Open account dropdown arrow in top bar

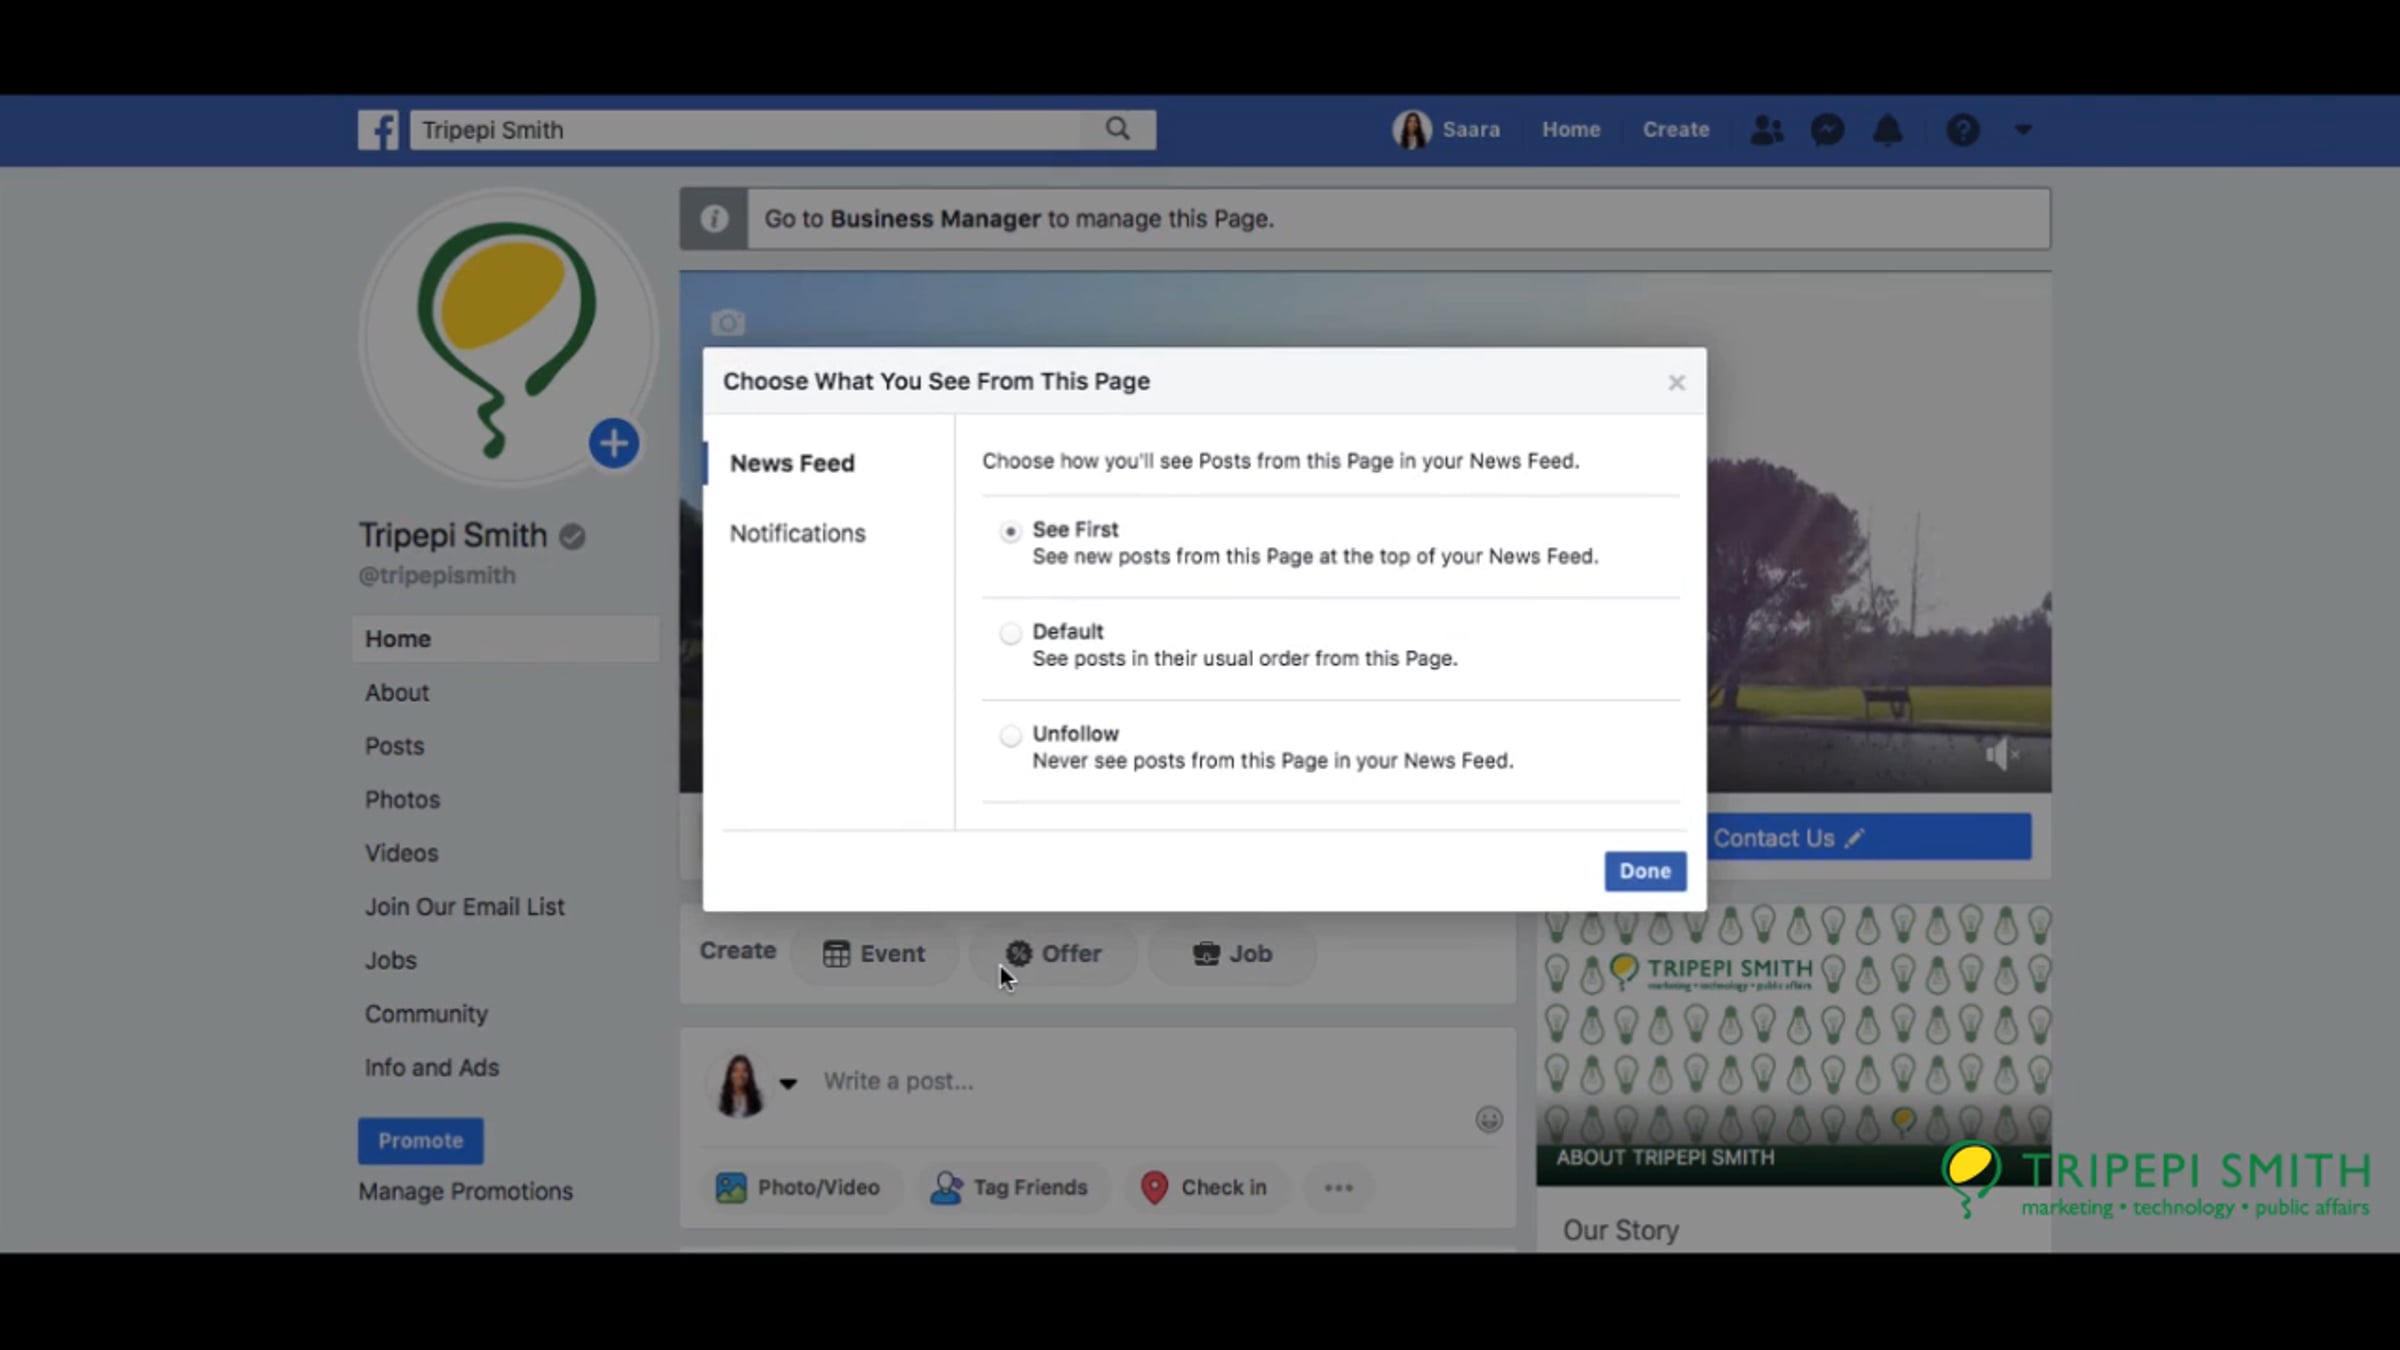2023,130
